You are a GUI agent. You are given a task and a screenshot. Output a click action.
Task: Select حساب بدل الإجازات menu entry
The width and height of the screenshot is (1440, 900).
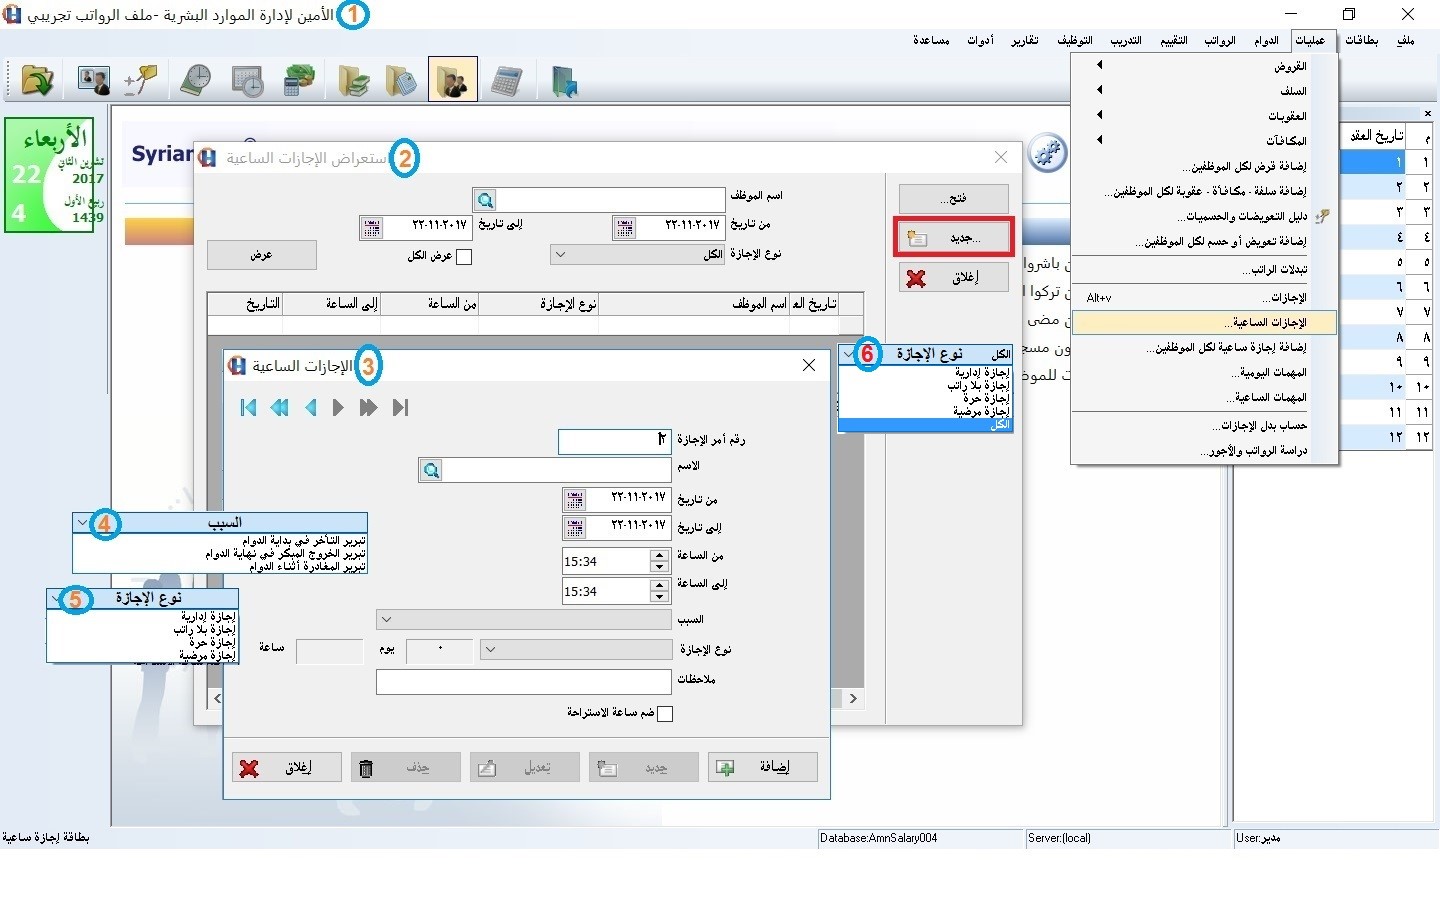tap(1204, 426)
